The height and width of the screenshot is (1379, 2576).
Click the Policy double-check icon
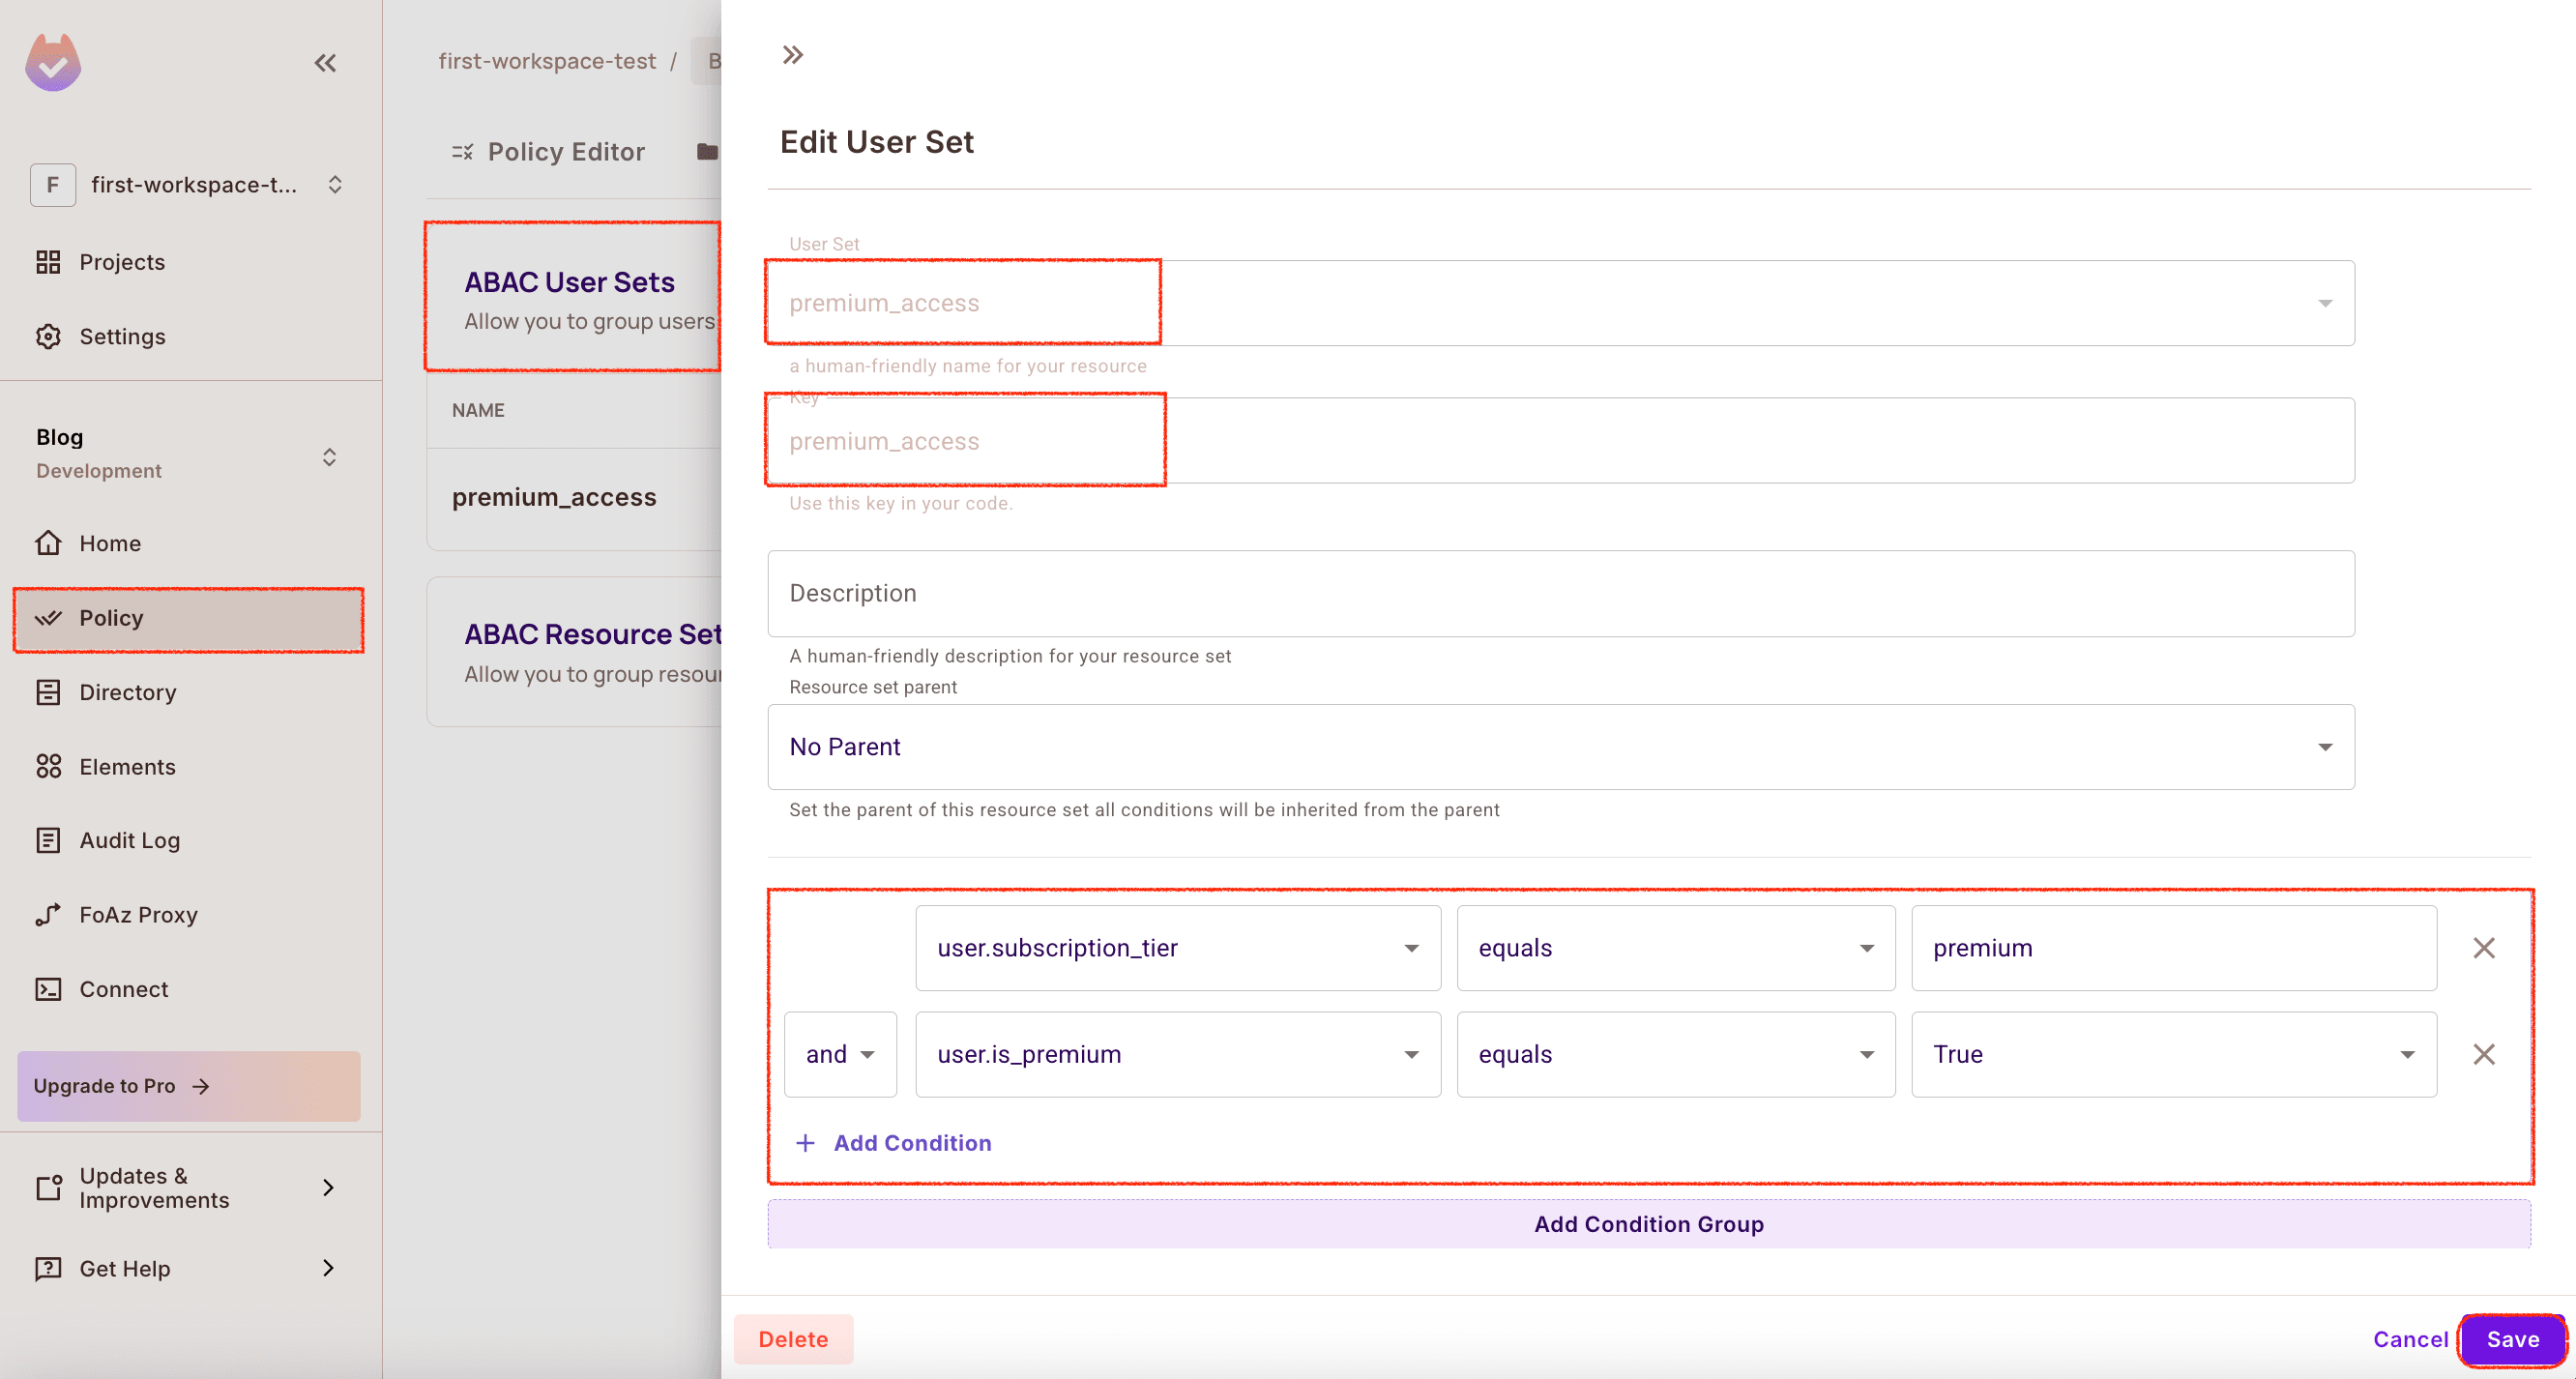[x=48, y=618]
